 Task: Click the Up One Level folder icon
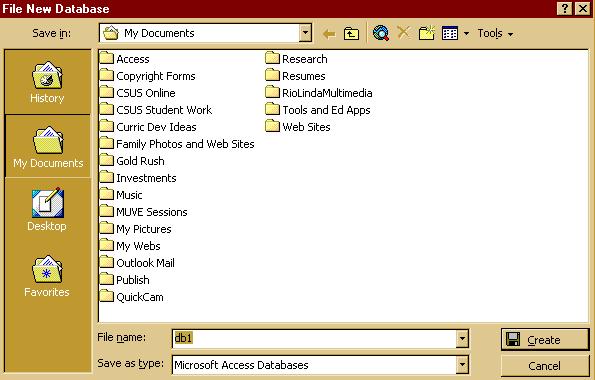click(351, 34)
